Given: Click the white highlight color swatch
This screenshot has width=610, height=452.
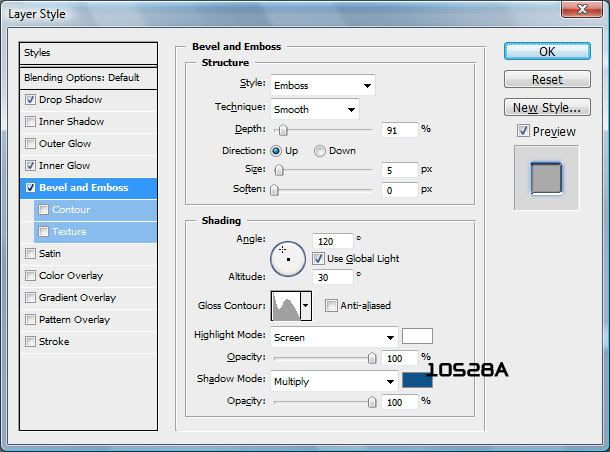Looking at the screenshot, I should coord(417,336).
